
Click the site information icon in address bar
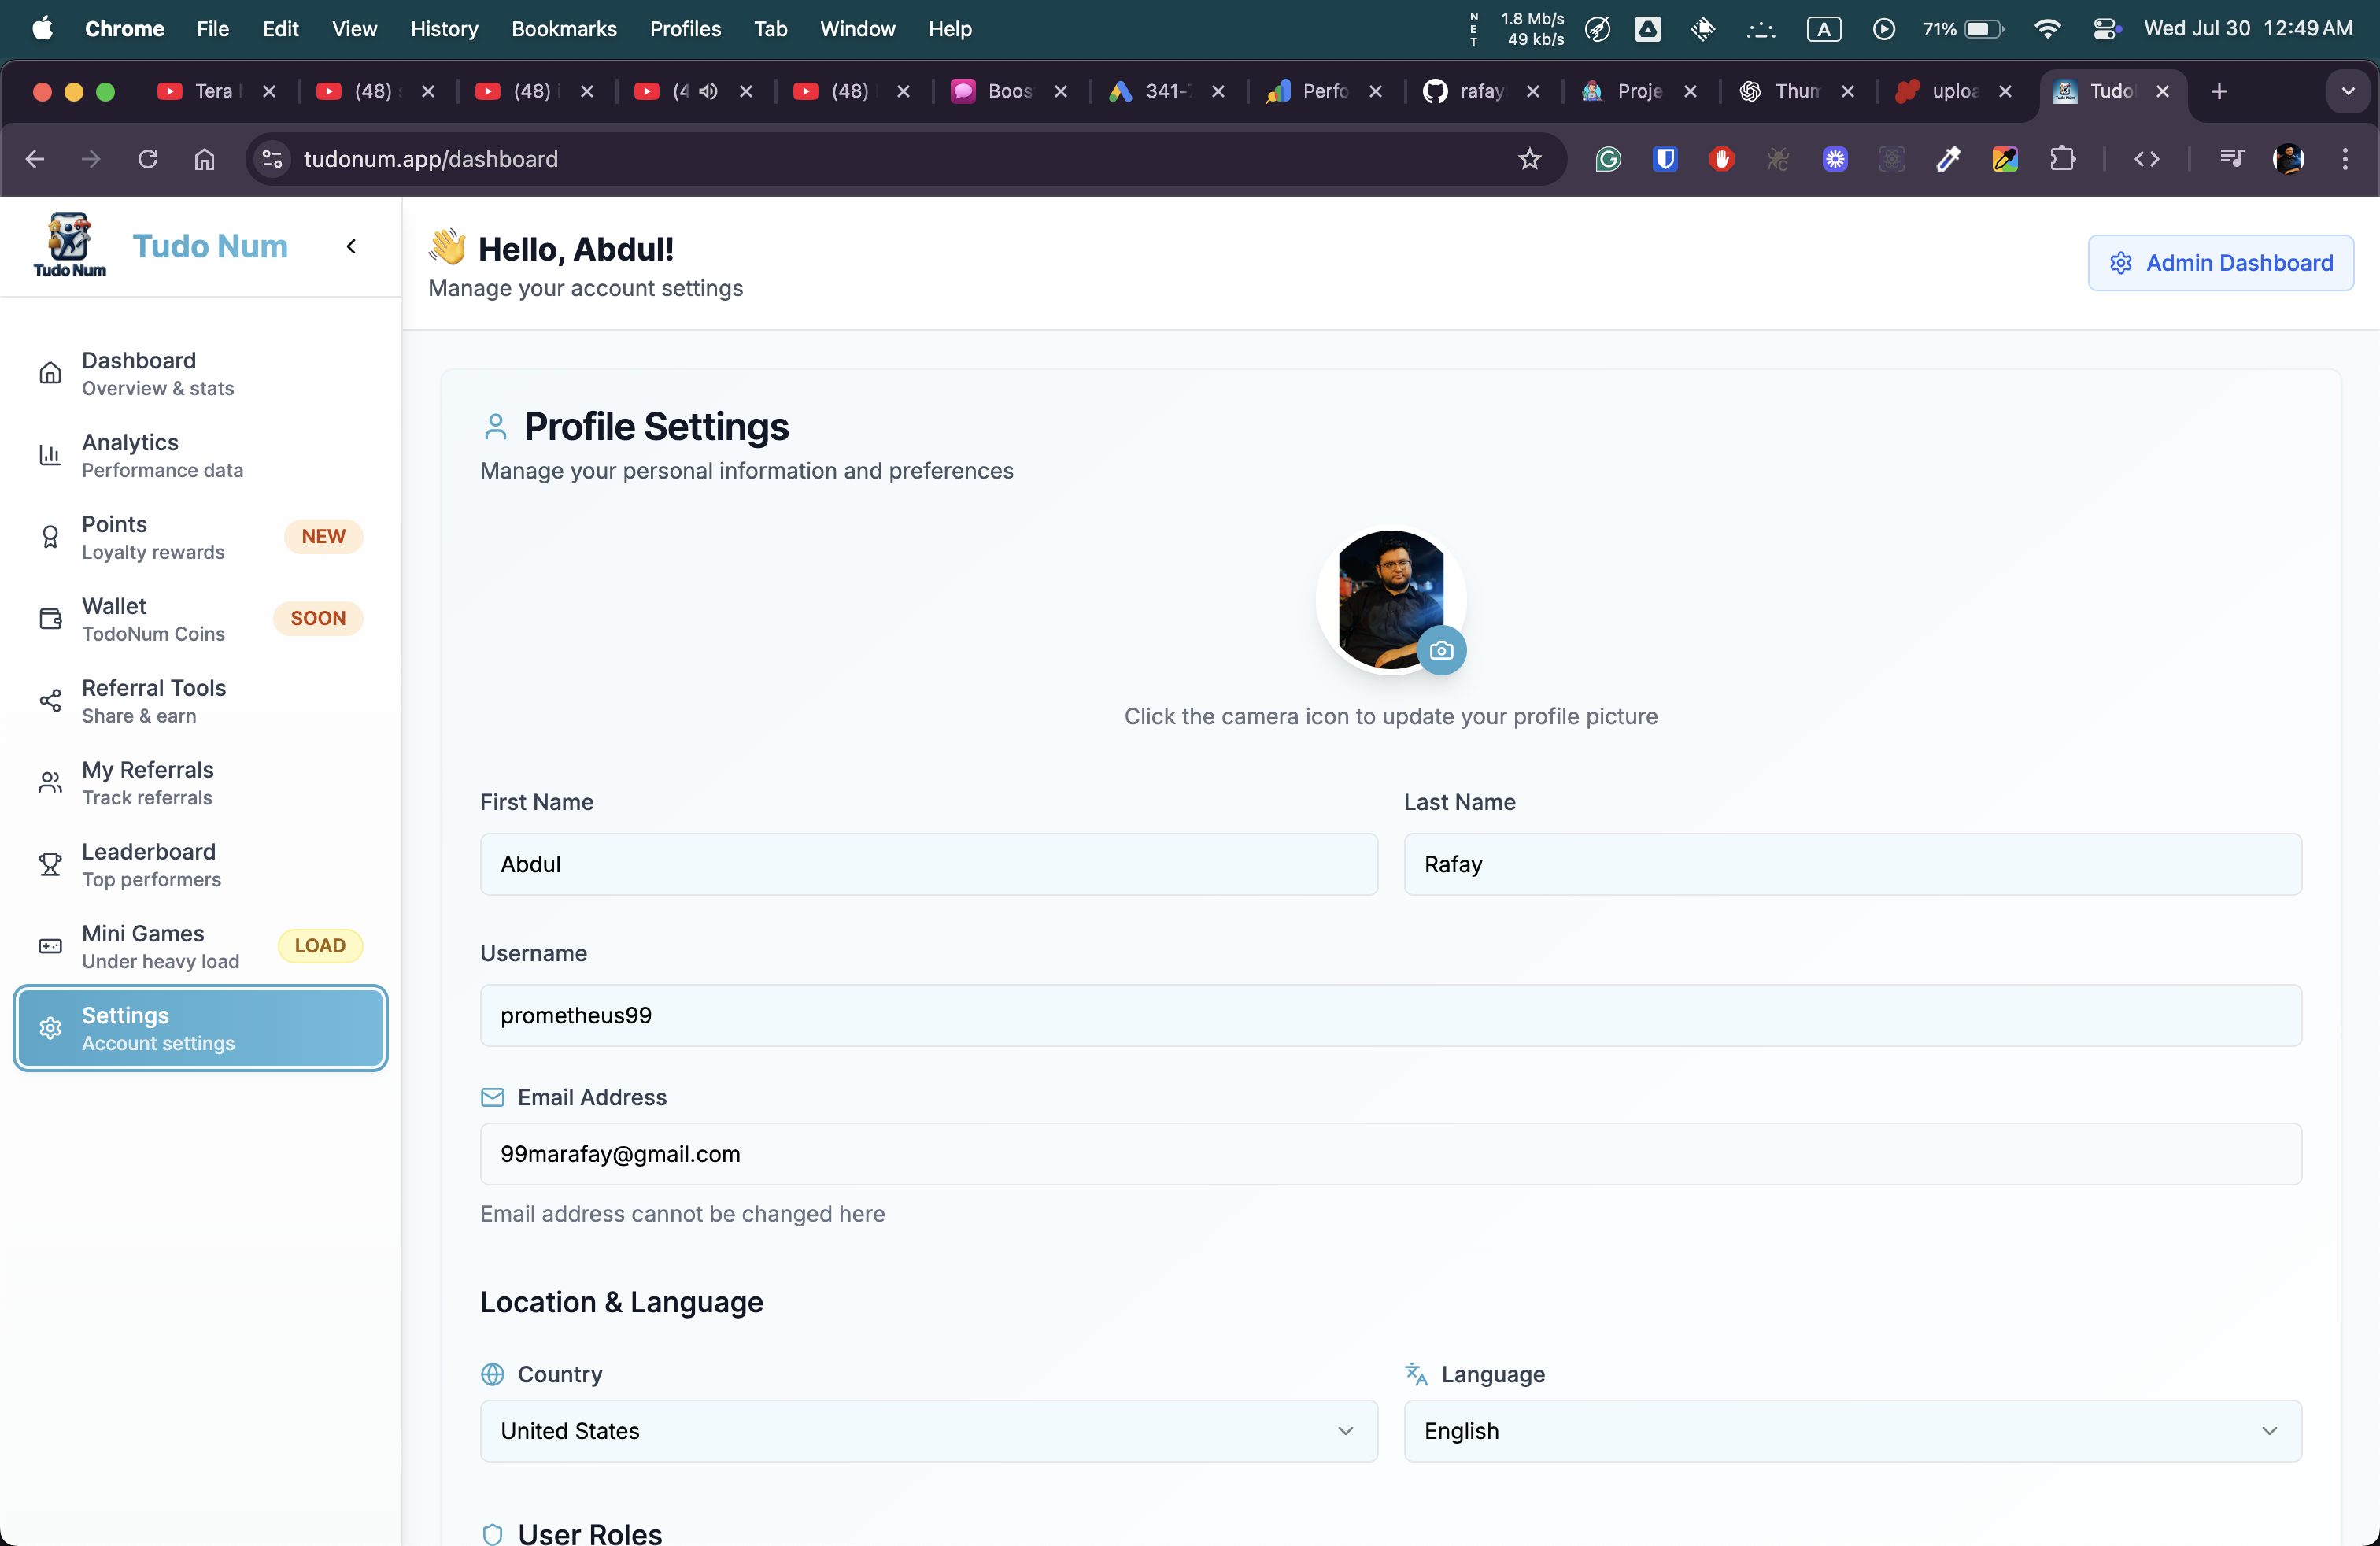pos(272,159)
